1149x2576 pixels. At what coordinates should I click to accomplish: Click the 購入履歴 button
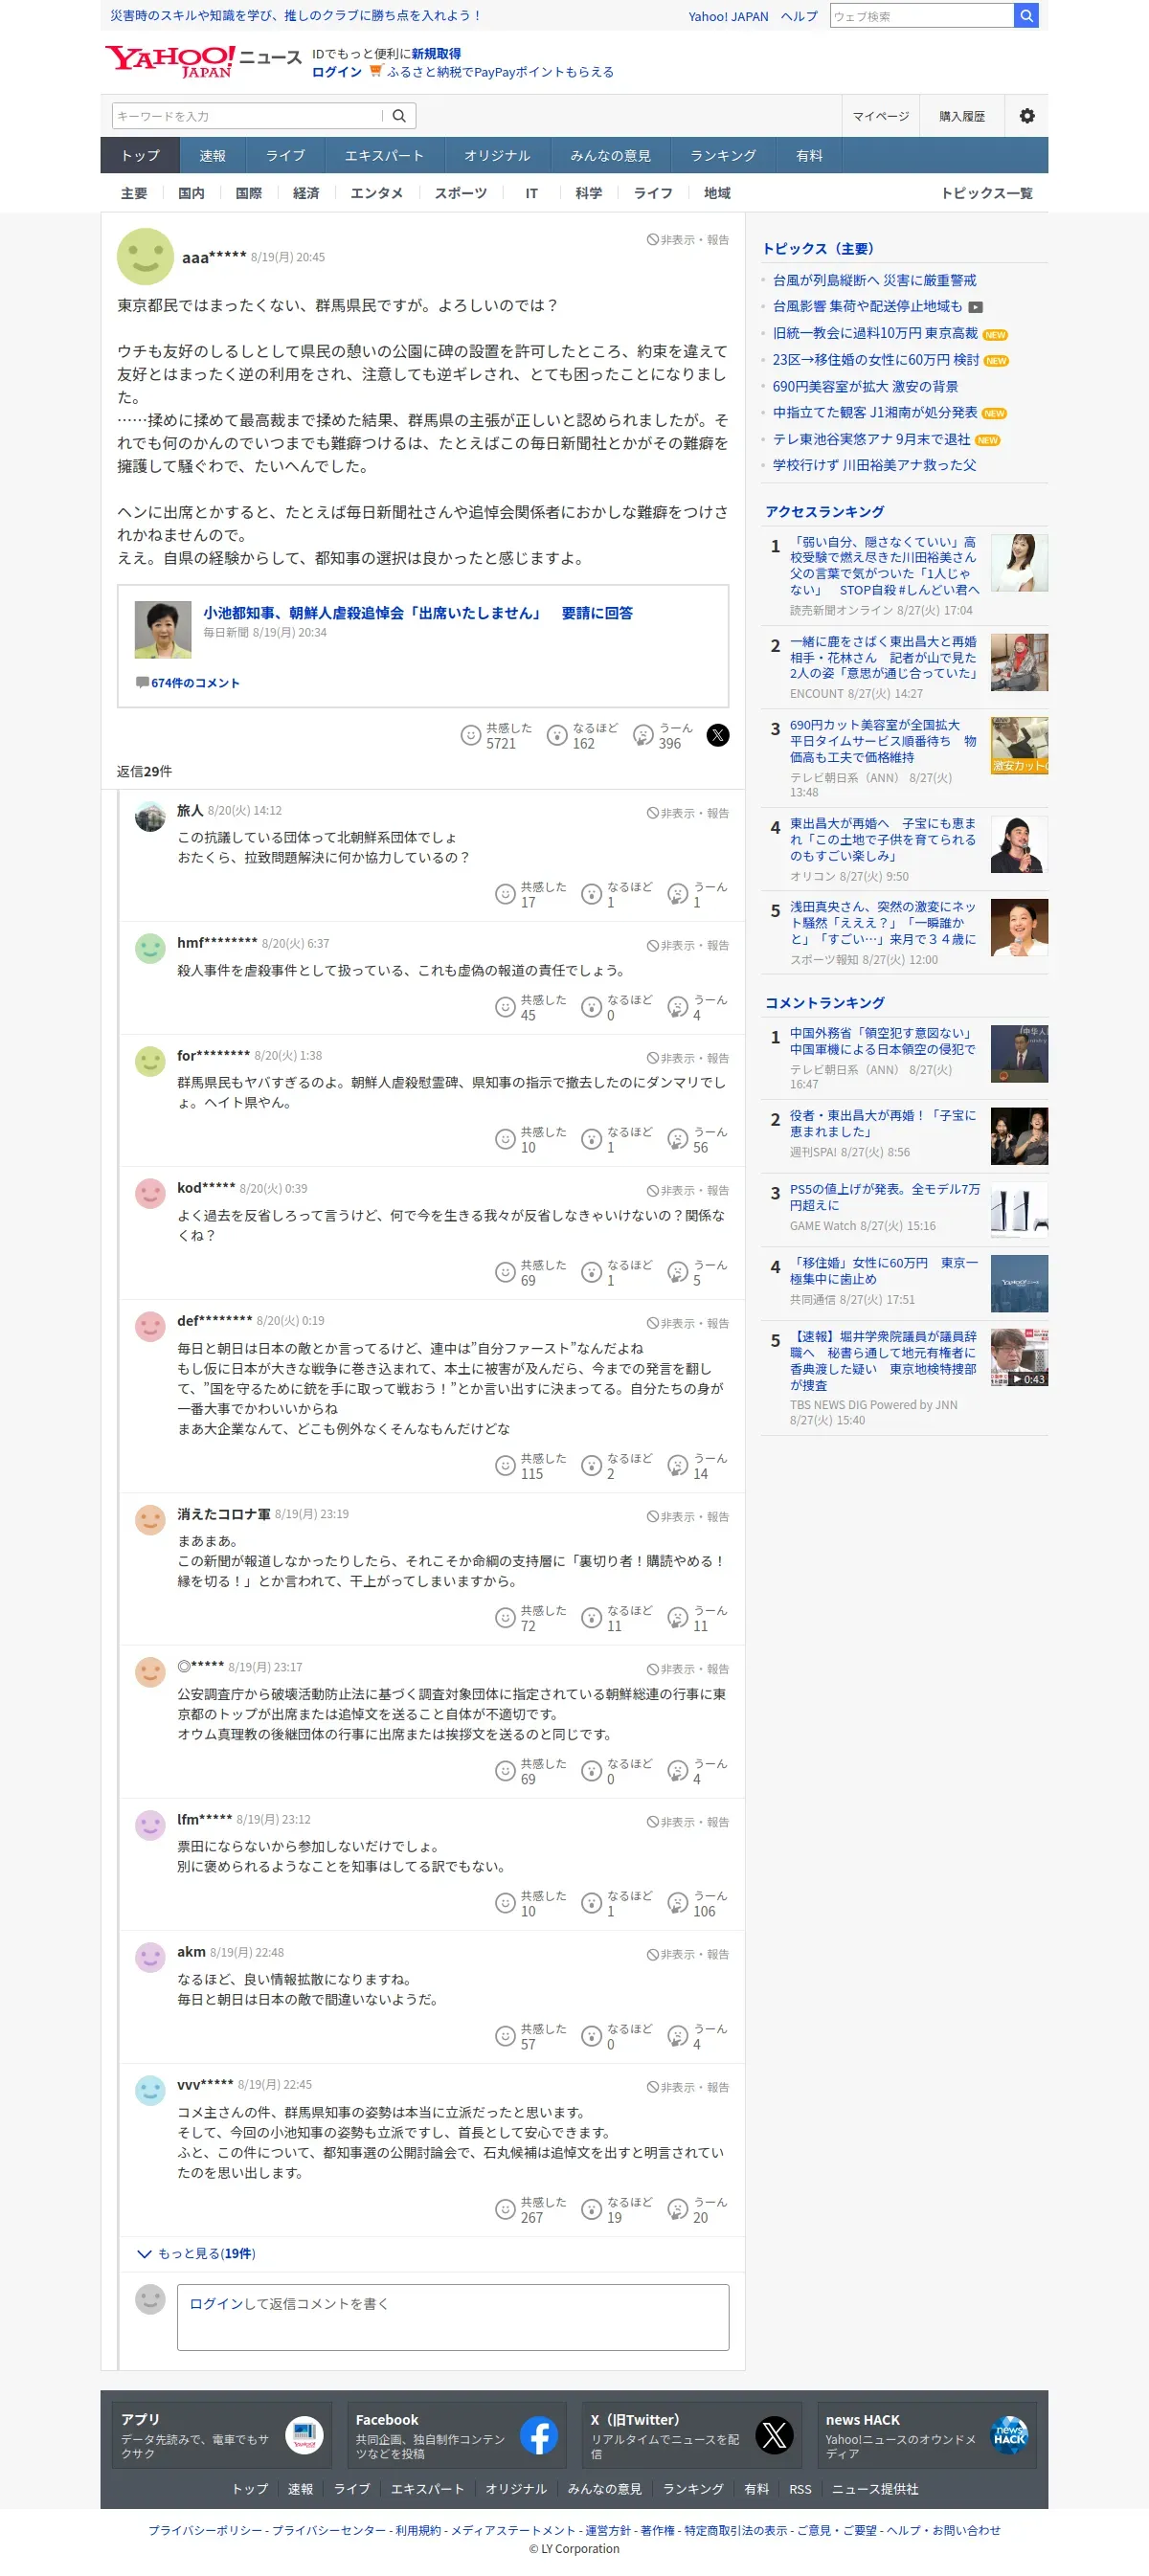962,116
